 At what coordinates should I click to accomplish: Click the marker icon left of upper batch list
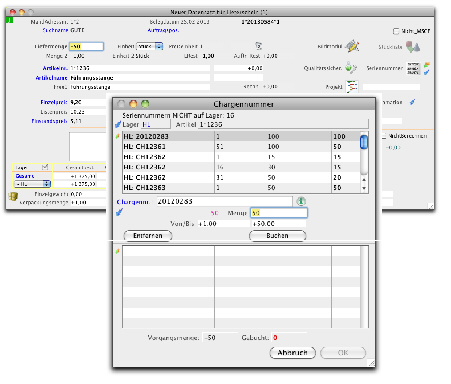click(117, 136)
